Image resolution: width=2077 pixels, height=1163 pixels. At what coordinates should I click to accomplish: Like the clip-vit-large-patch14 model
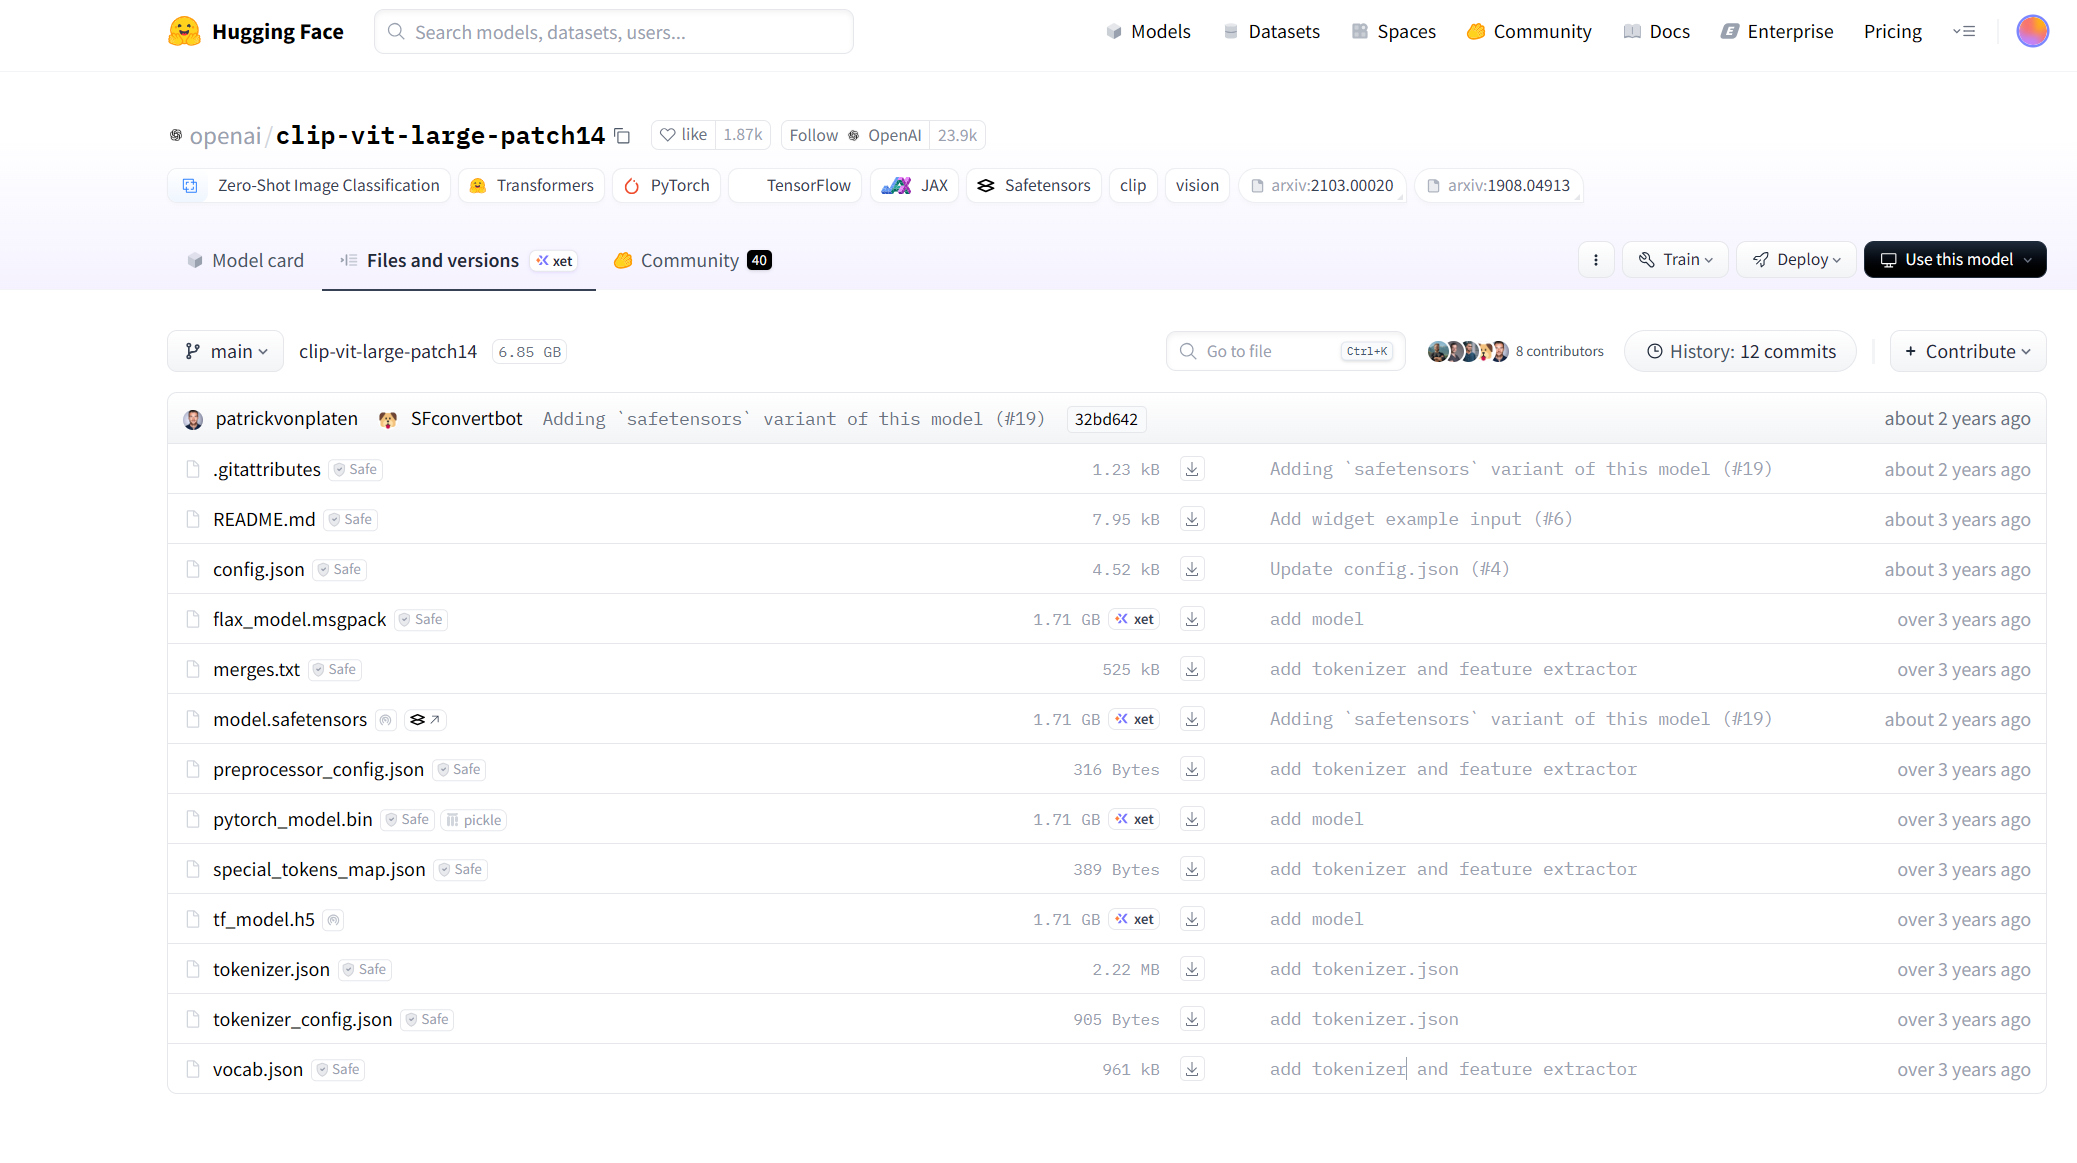pos(682,134)
